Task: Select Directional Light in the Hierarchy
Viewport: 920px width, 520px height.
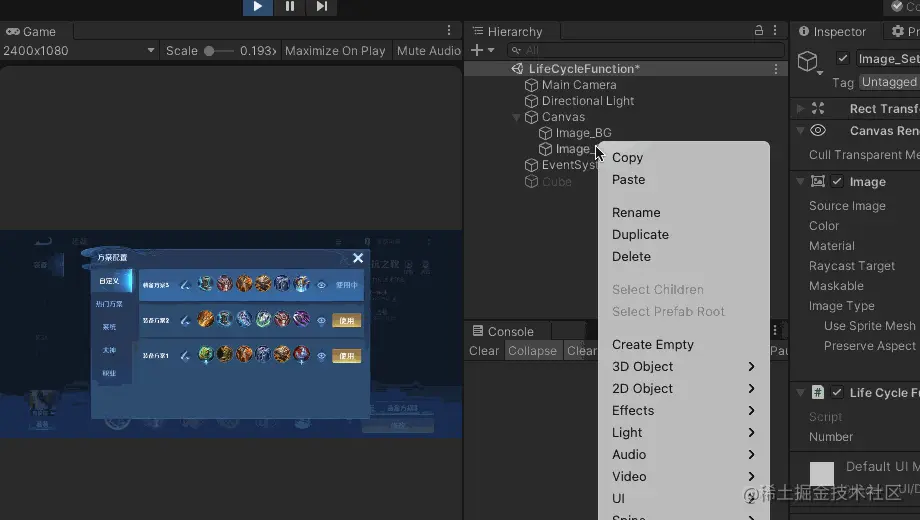Action: (587, 101)
